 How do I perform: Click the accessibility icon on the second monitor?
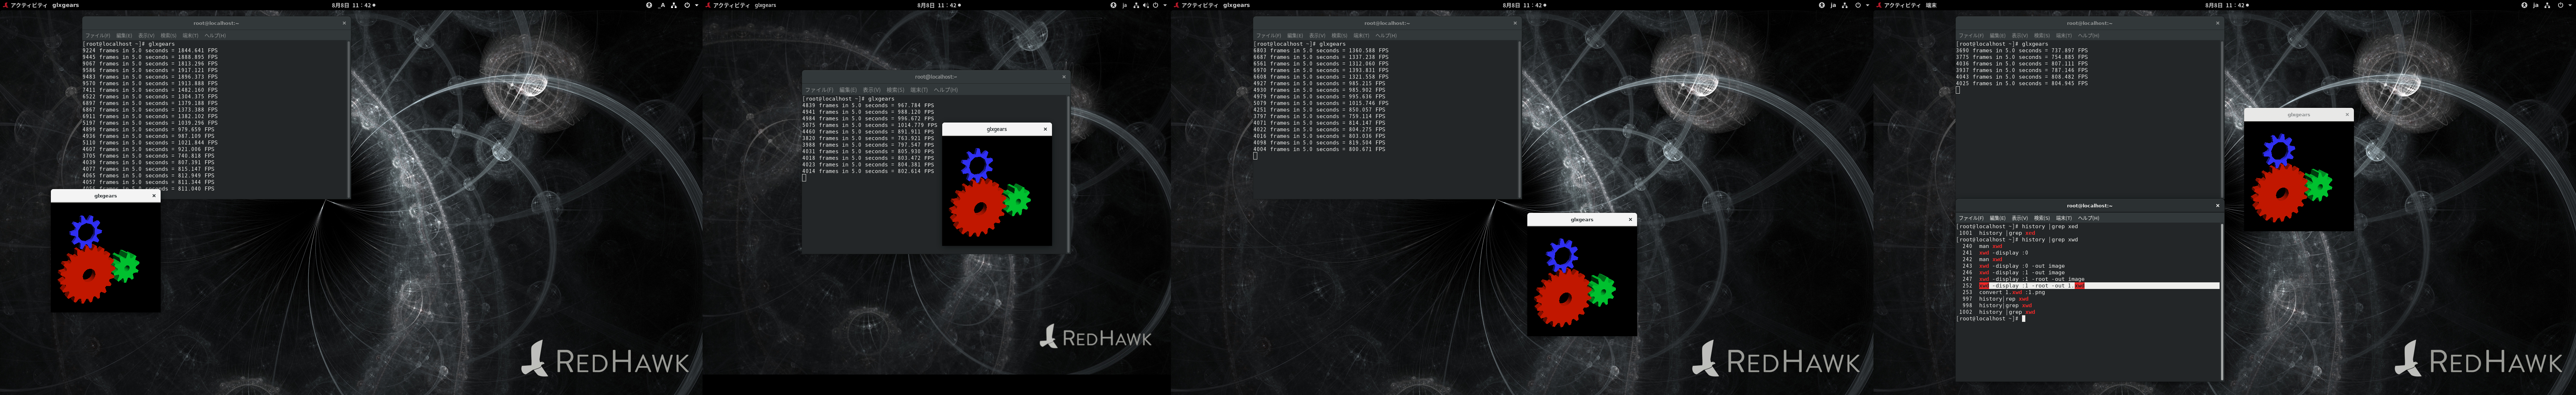tap(1113, 5)
